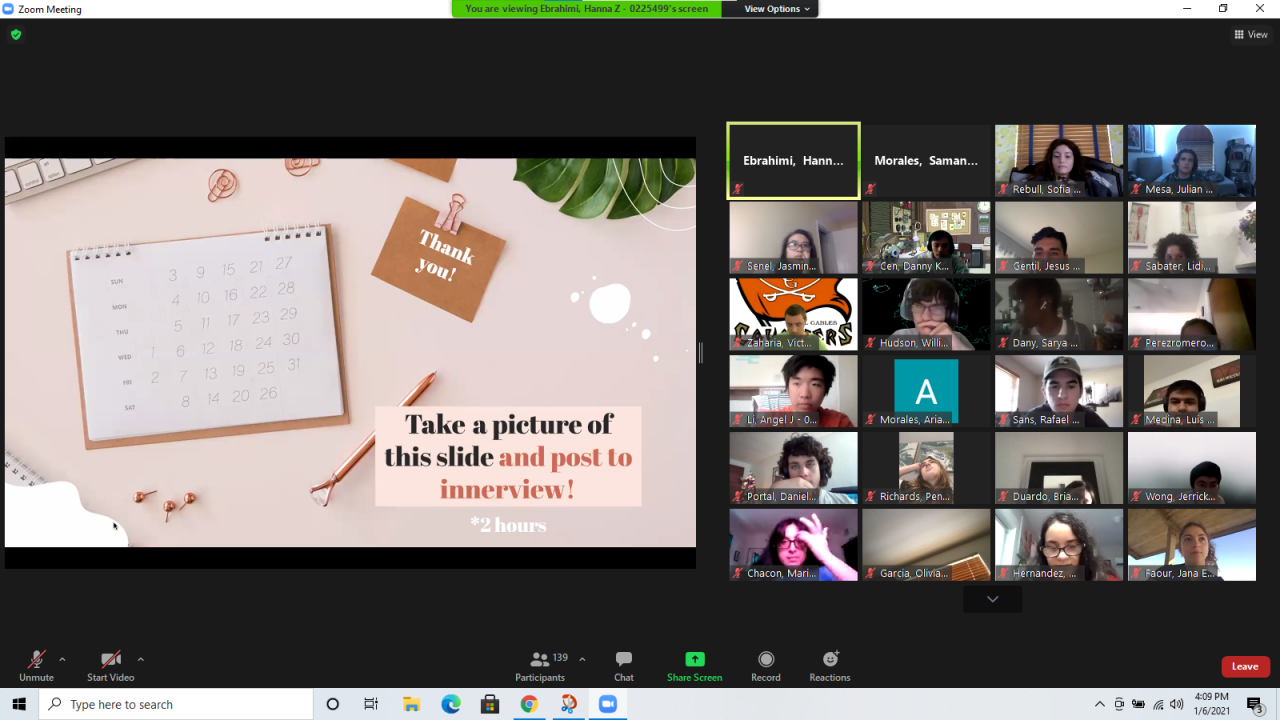
Task: Select the Portal, Daniel video tile
Action: 793,468
